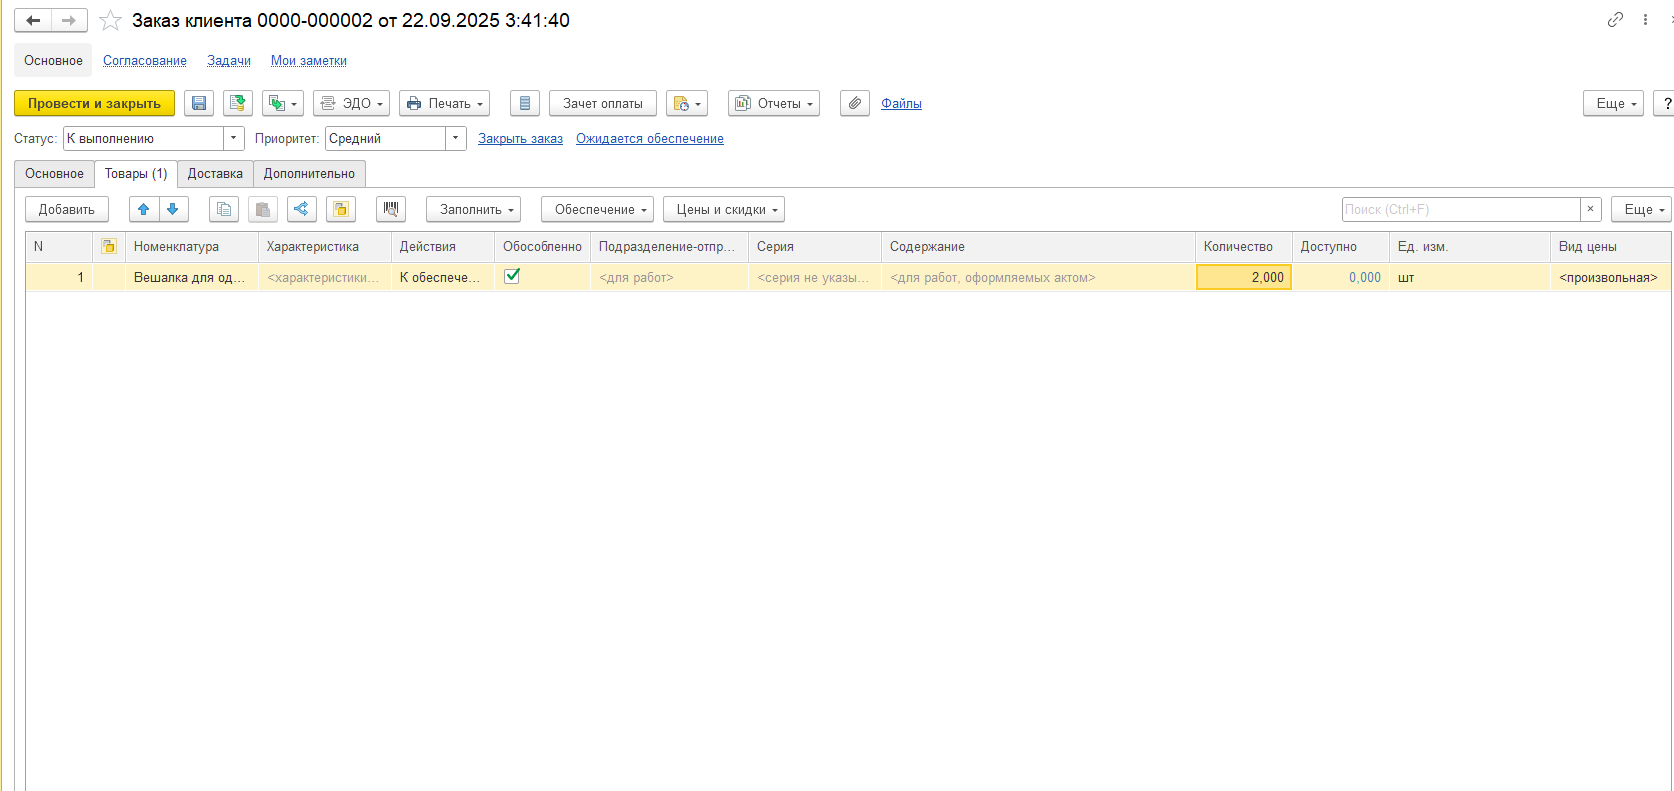Expand the Цены и скидки menu
Screen dimensions: 1674x791
[x=723, y=209]
